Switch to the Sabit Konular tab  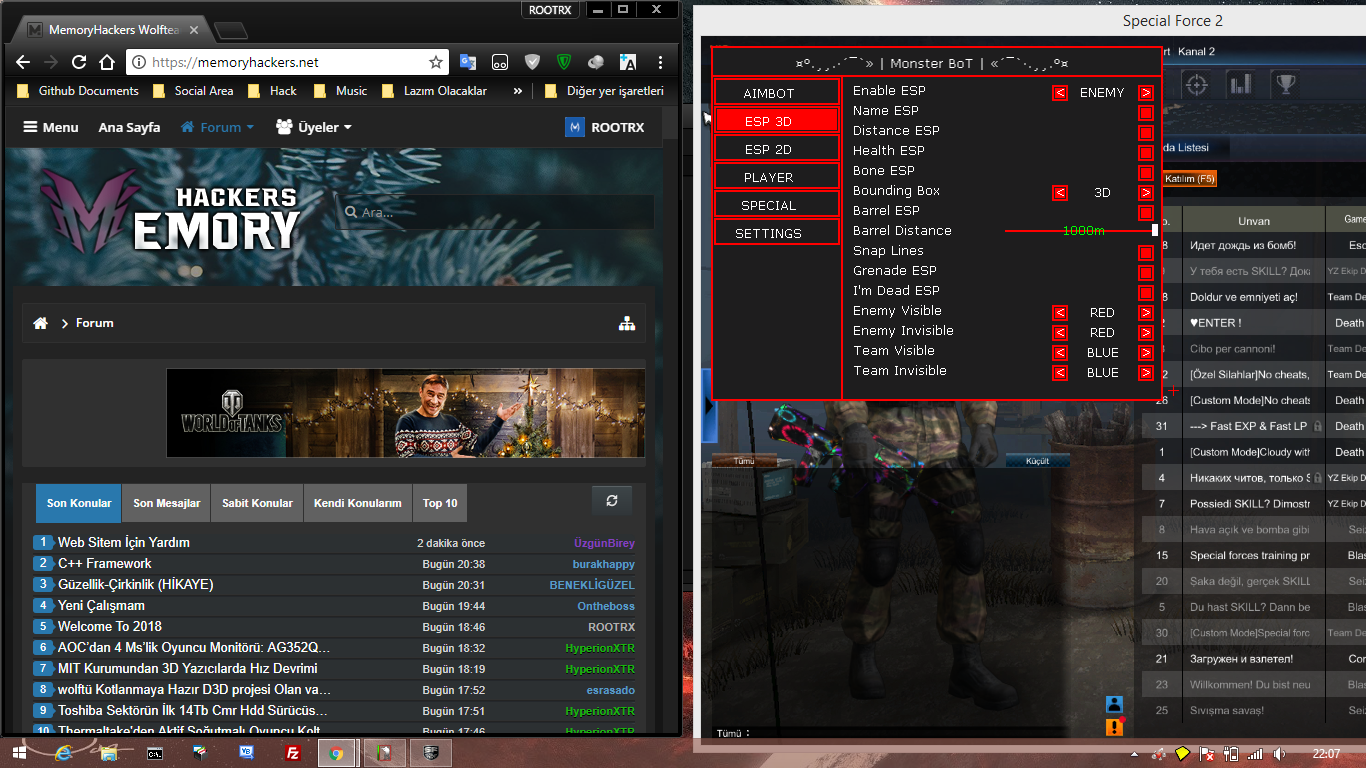(257, 503)
